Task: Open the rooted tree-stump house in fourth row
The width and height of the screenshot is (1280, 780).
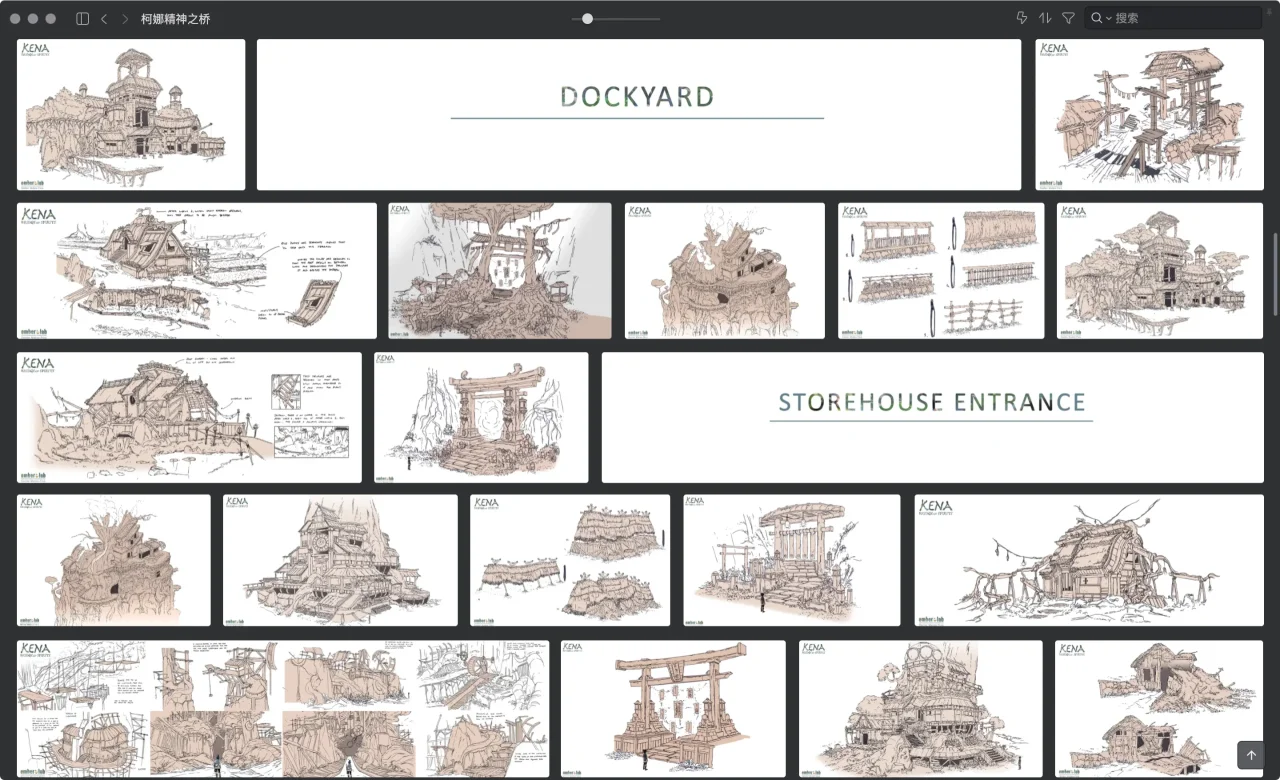Action: pyautogui.click(x=114, y=560)
